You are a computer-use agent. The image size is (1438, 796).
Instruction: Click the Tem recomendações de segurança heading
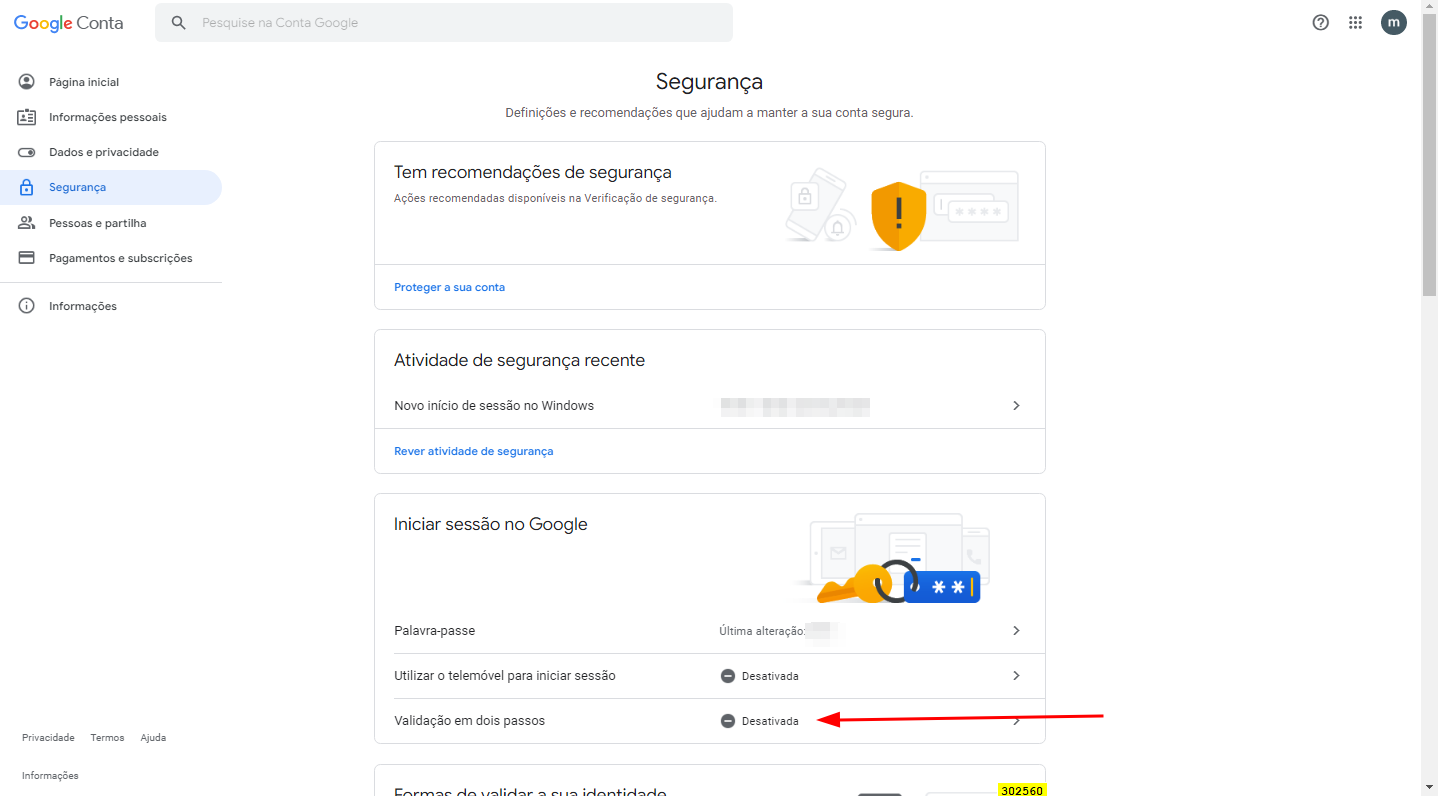(x=533, y=172)
